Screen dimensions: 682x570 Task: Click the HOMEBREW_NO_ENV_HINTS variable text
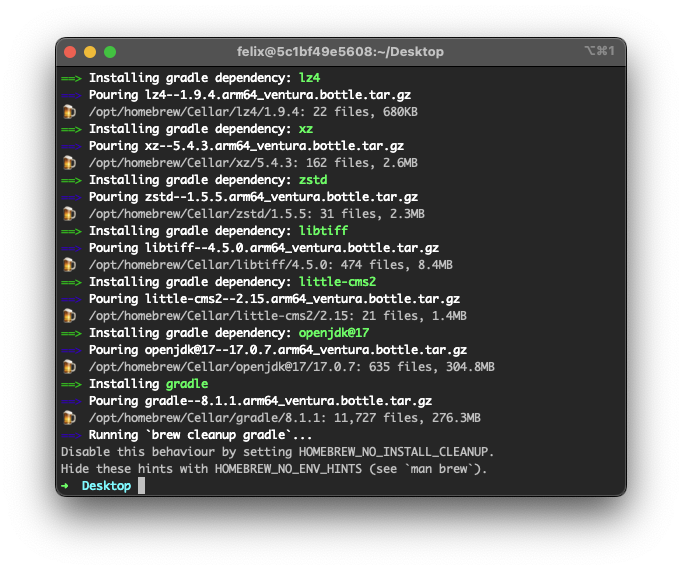coord(288,469)
